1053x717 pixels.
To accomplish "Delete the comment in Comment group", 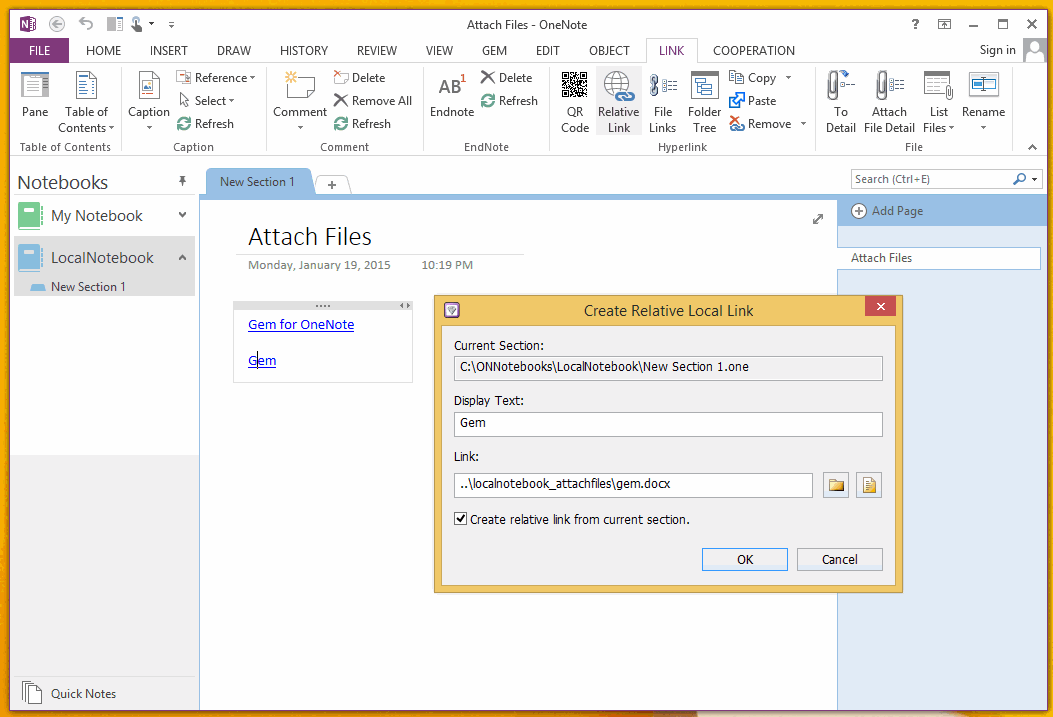I will pyautogui.click(x=359, y=78).
